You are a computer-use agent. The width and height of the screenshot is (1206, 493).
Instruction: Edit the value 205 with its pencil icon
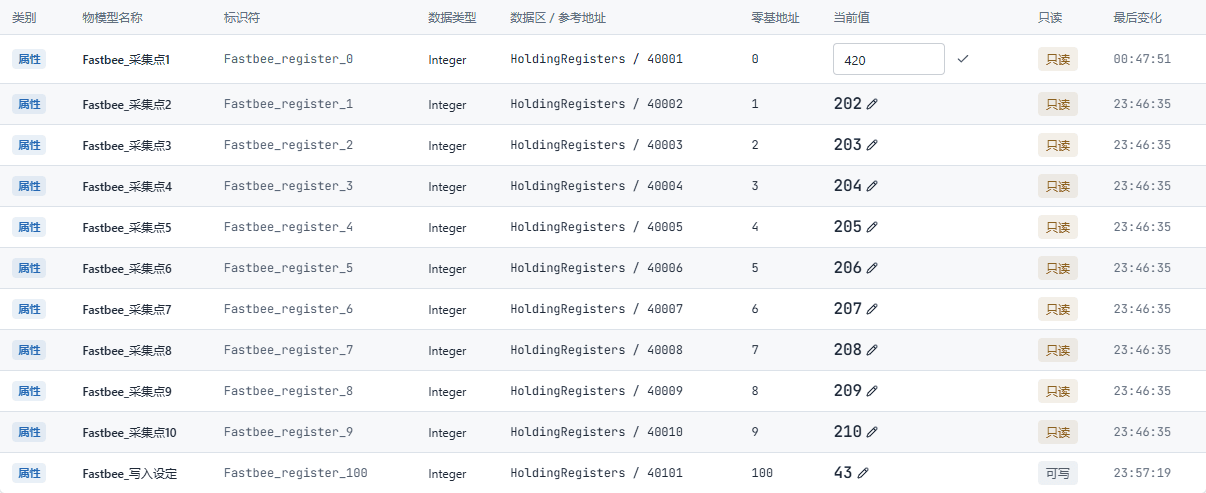(x=872, y=227)
